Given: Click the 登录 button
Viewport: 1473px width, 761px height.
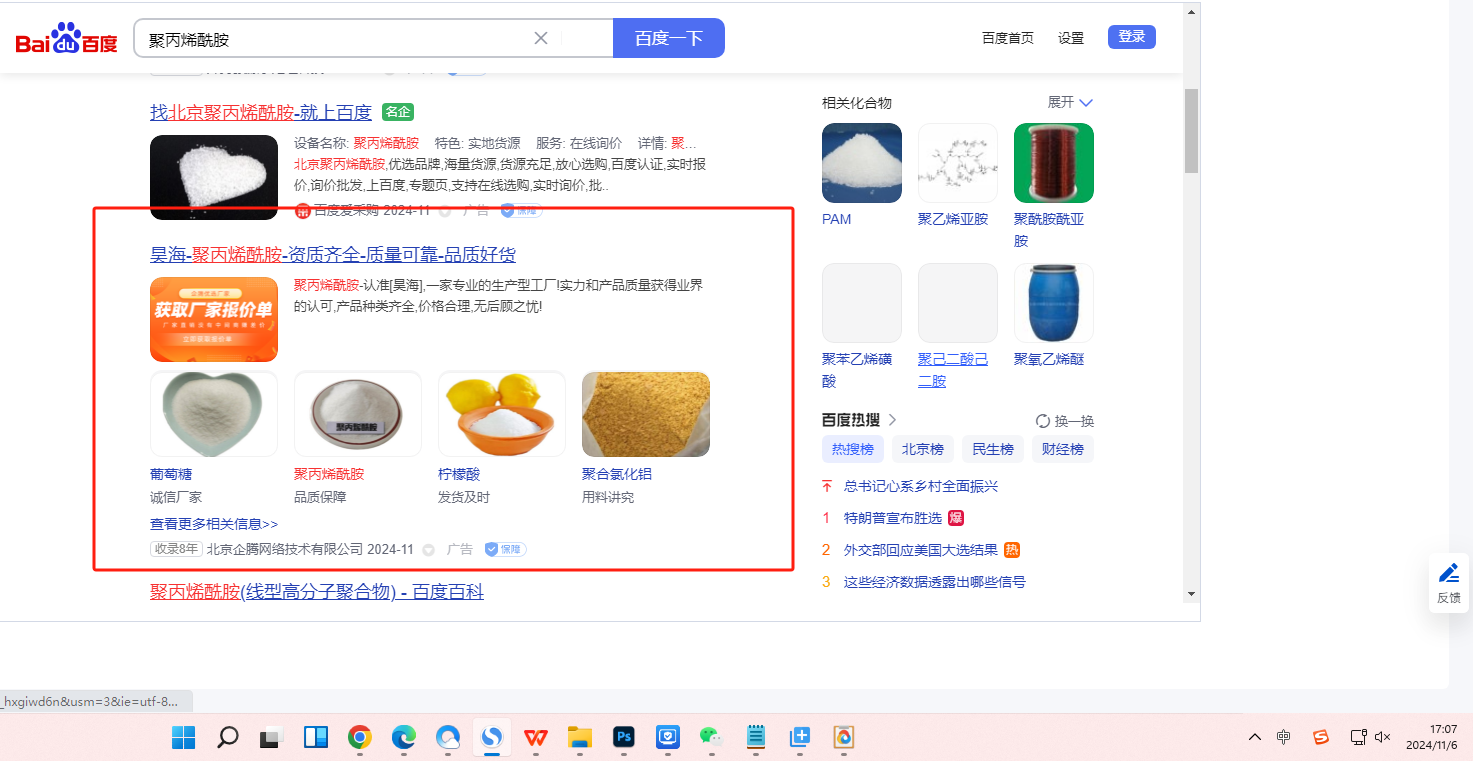Looking at the screenshot, I should 1132,37.
